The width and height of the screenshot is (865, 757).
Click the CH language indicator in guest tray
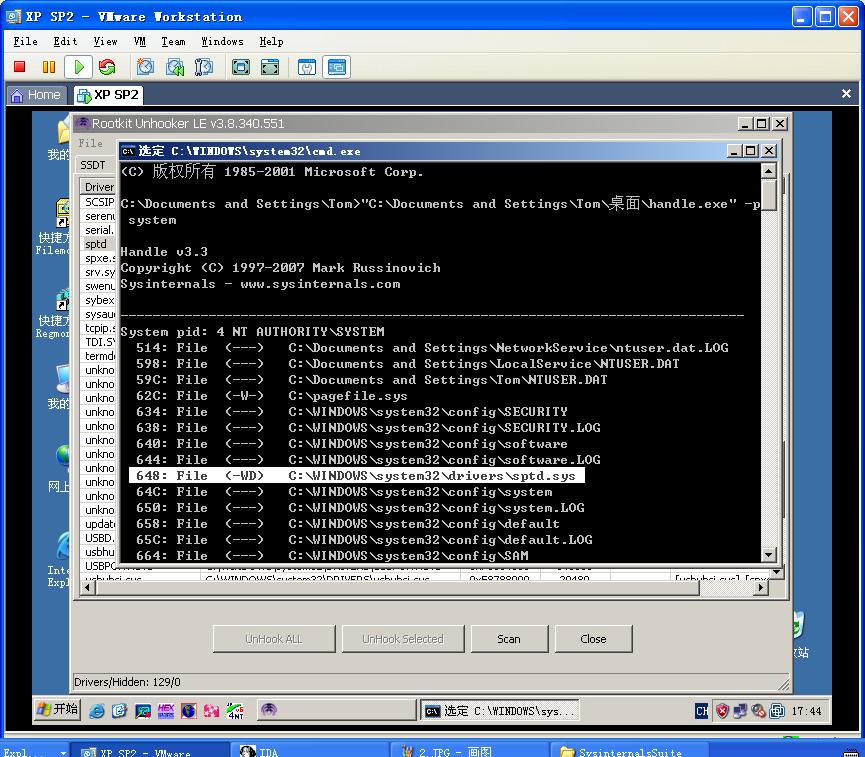(x=702, y=711)
